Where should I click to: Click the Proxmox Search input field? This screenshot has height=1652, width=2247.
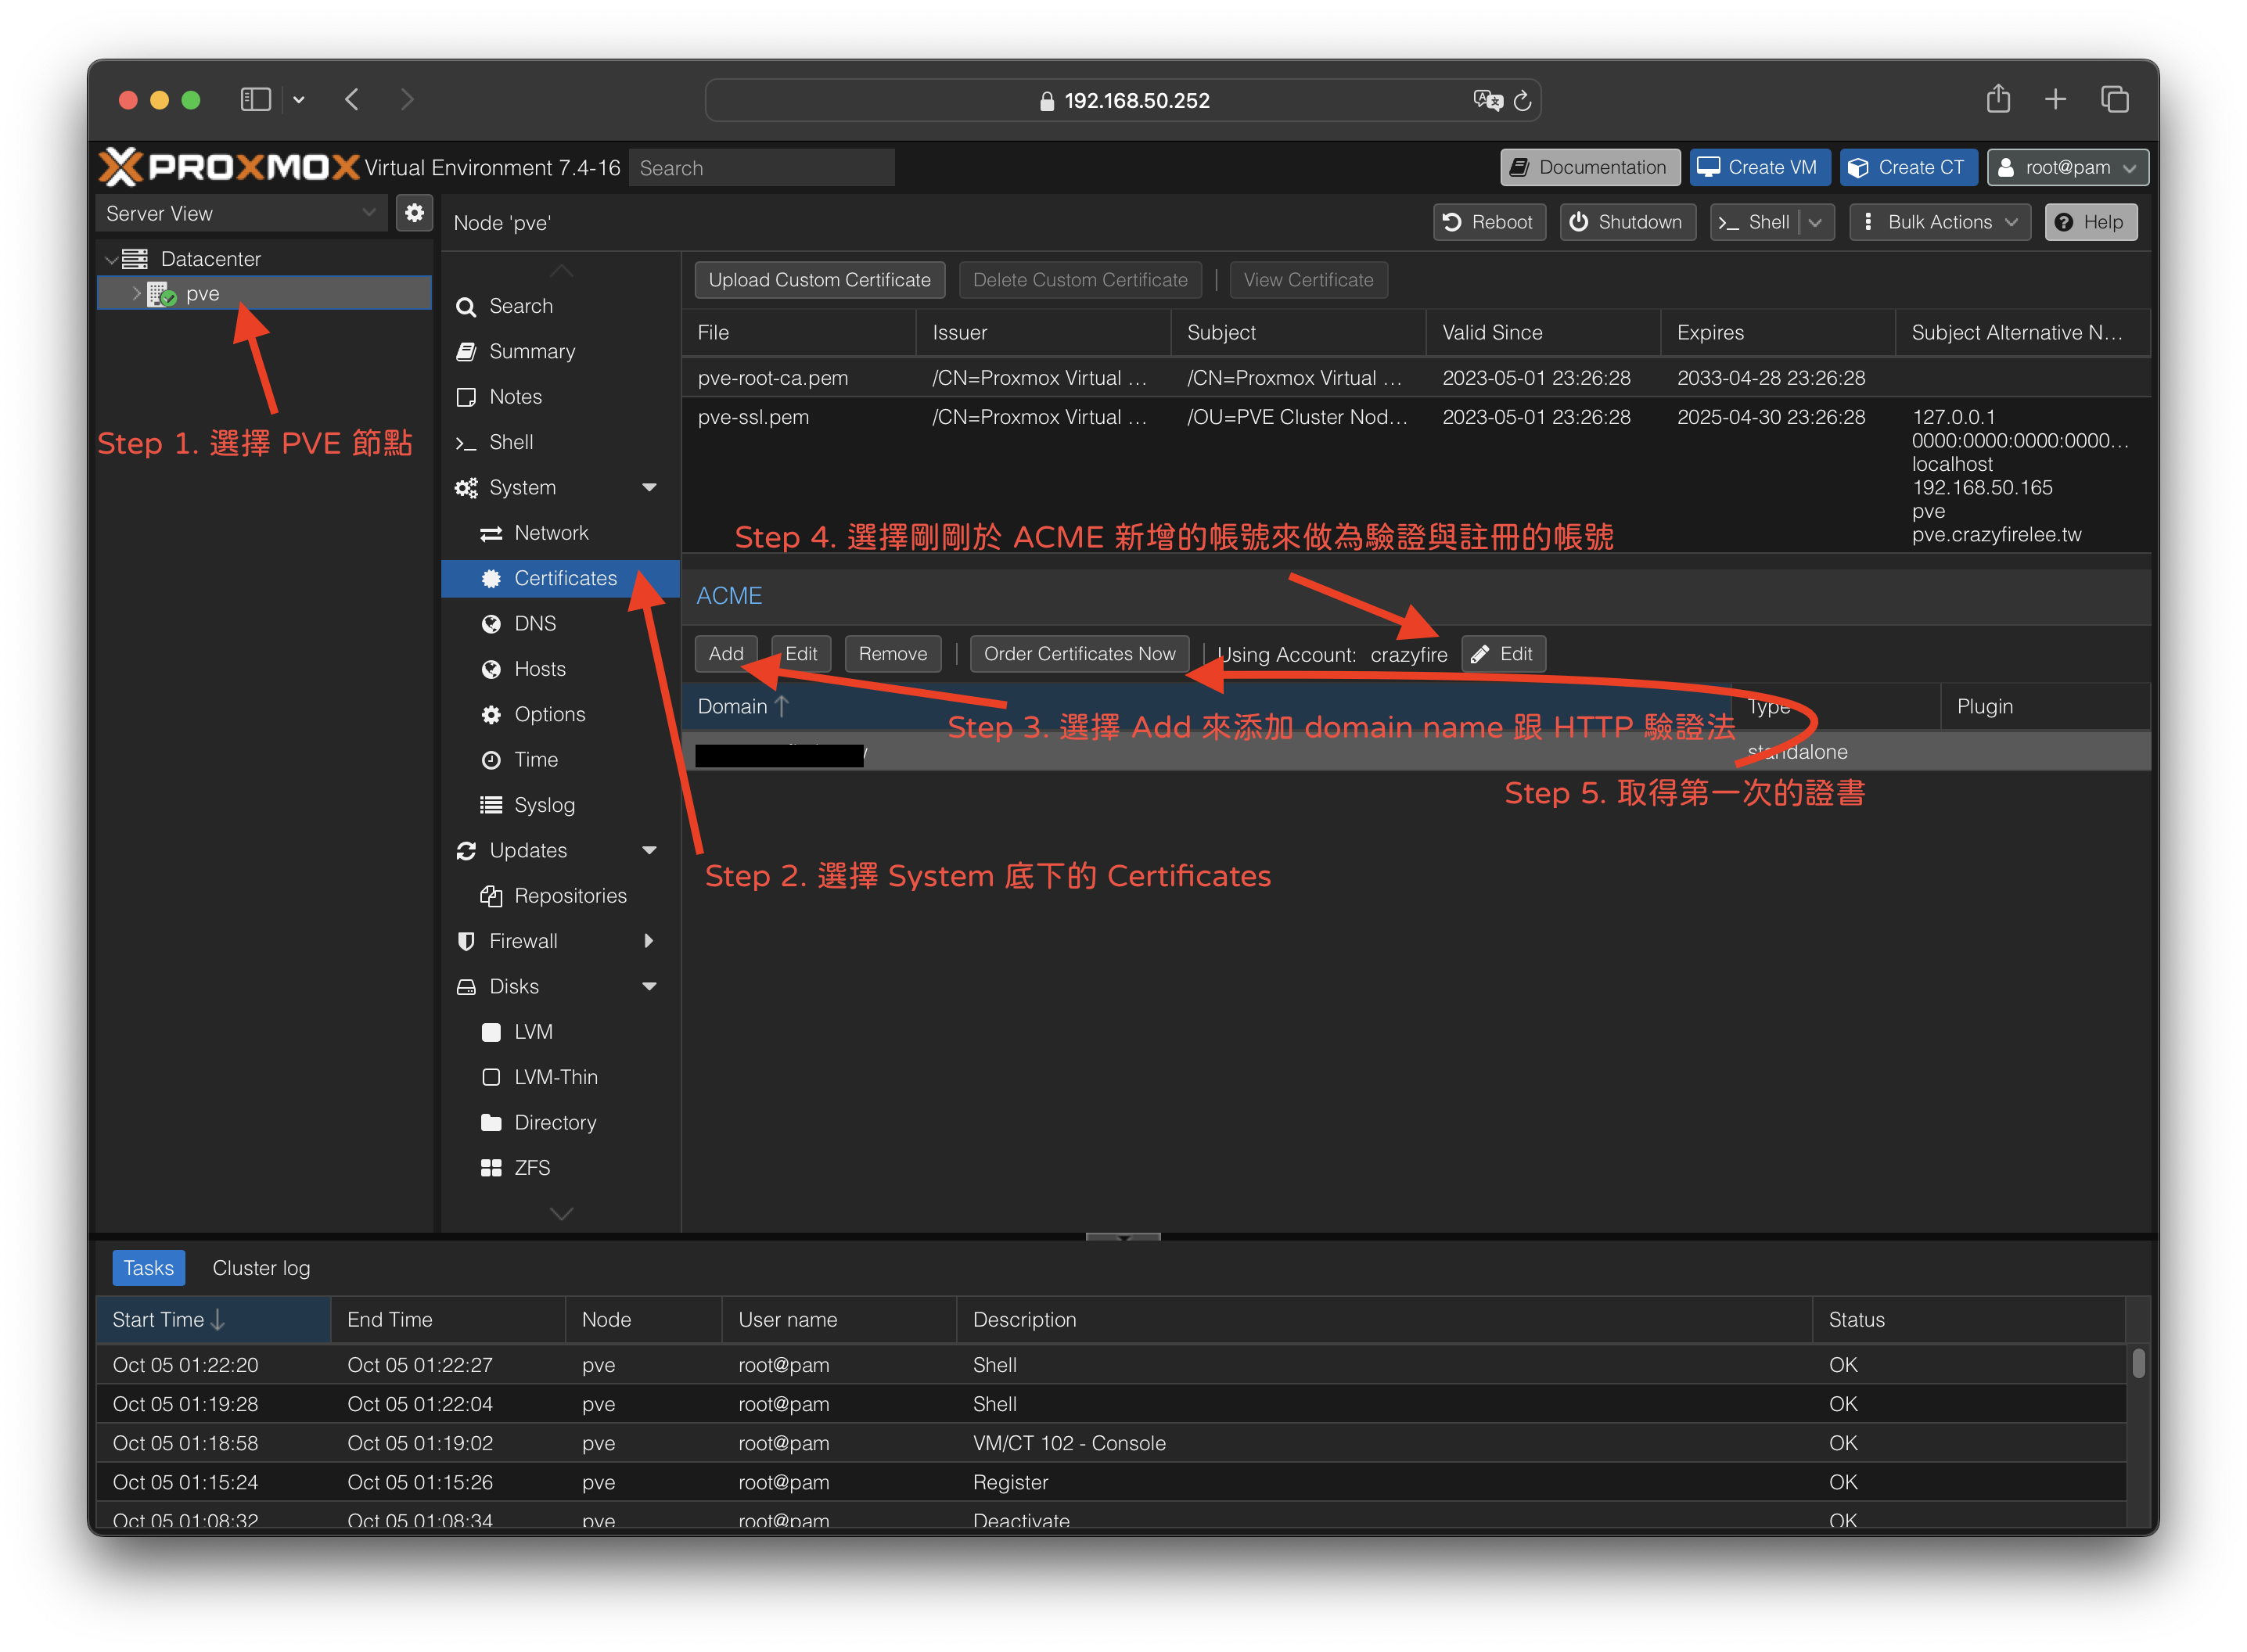pos(761,168)
